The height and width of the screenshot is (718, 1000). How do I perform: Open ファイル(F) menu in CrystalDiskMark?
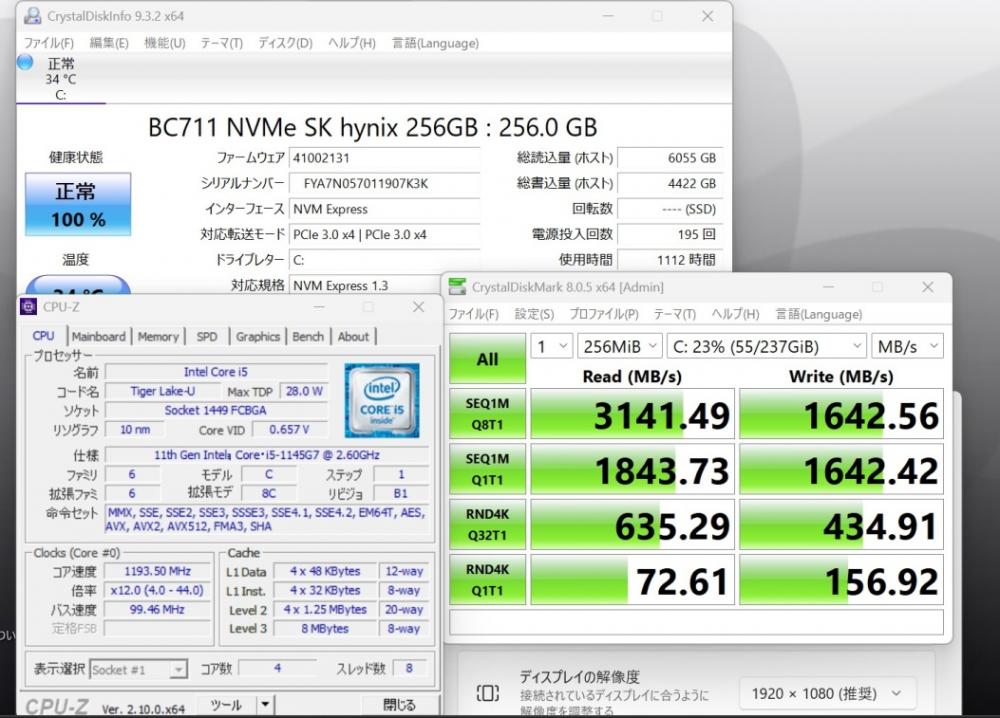point(473,314)
